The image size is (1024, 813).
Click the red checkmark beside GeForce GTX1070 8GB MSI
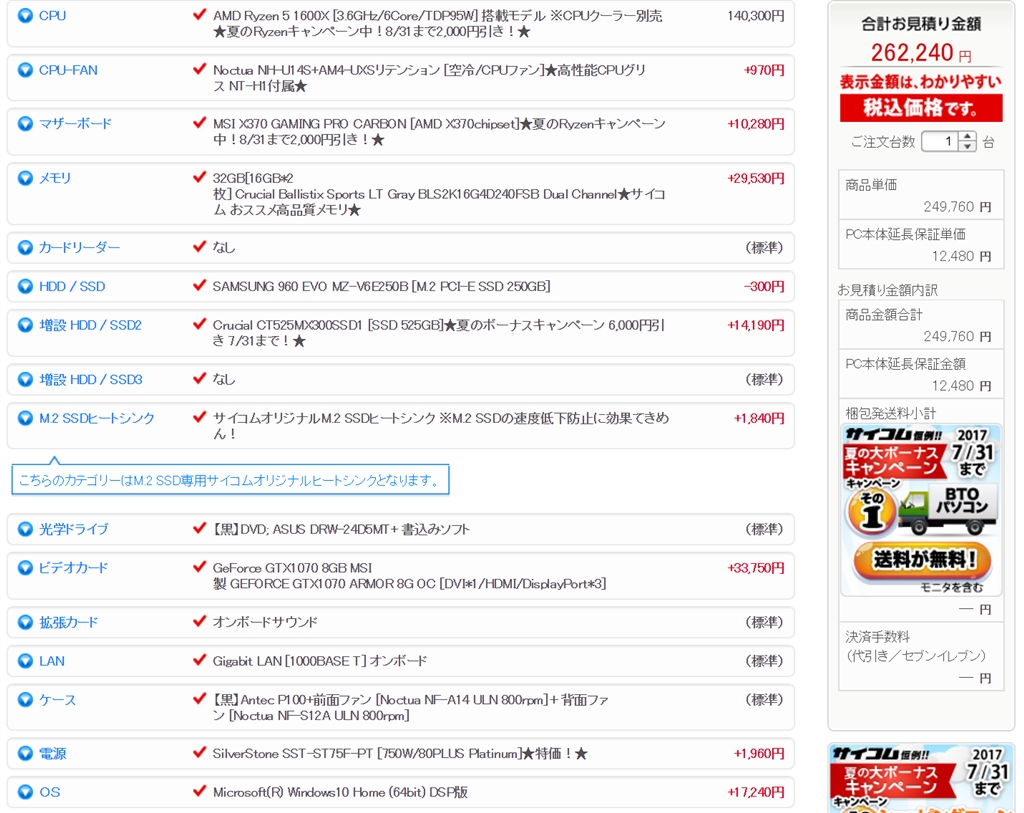click(x=200, y=566)
